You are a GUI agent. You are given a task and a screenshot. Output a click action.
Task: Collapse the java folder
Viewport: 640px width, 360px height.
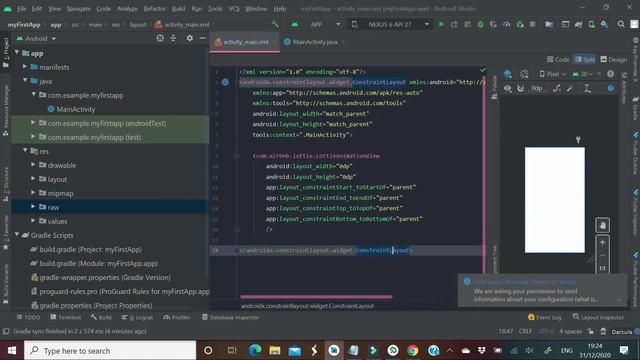pyautogui.click(x=25, y=80)
